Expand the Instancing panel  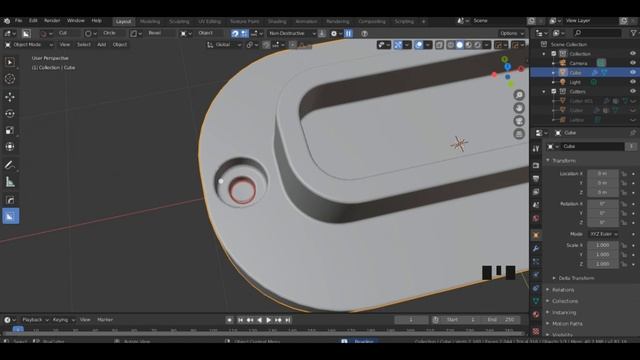[x=564, y=313]
